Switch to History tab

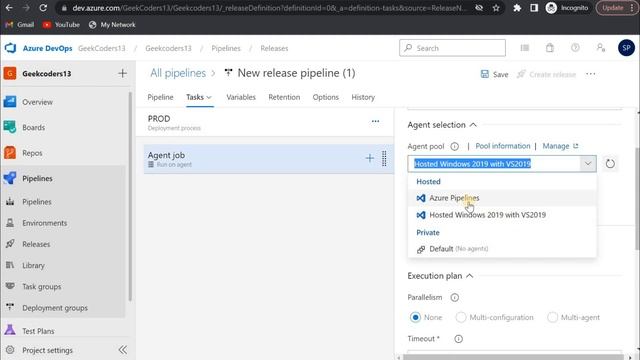tap(363, 97)
